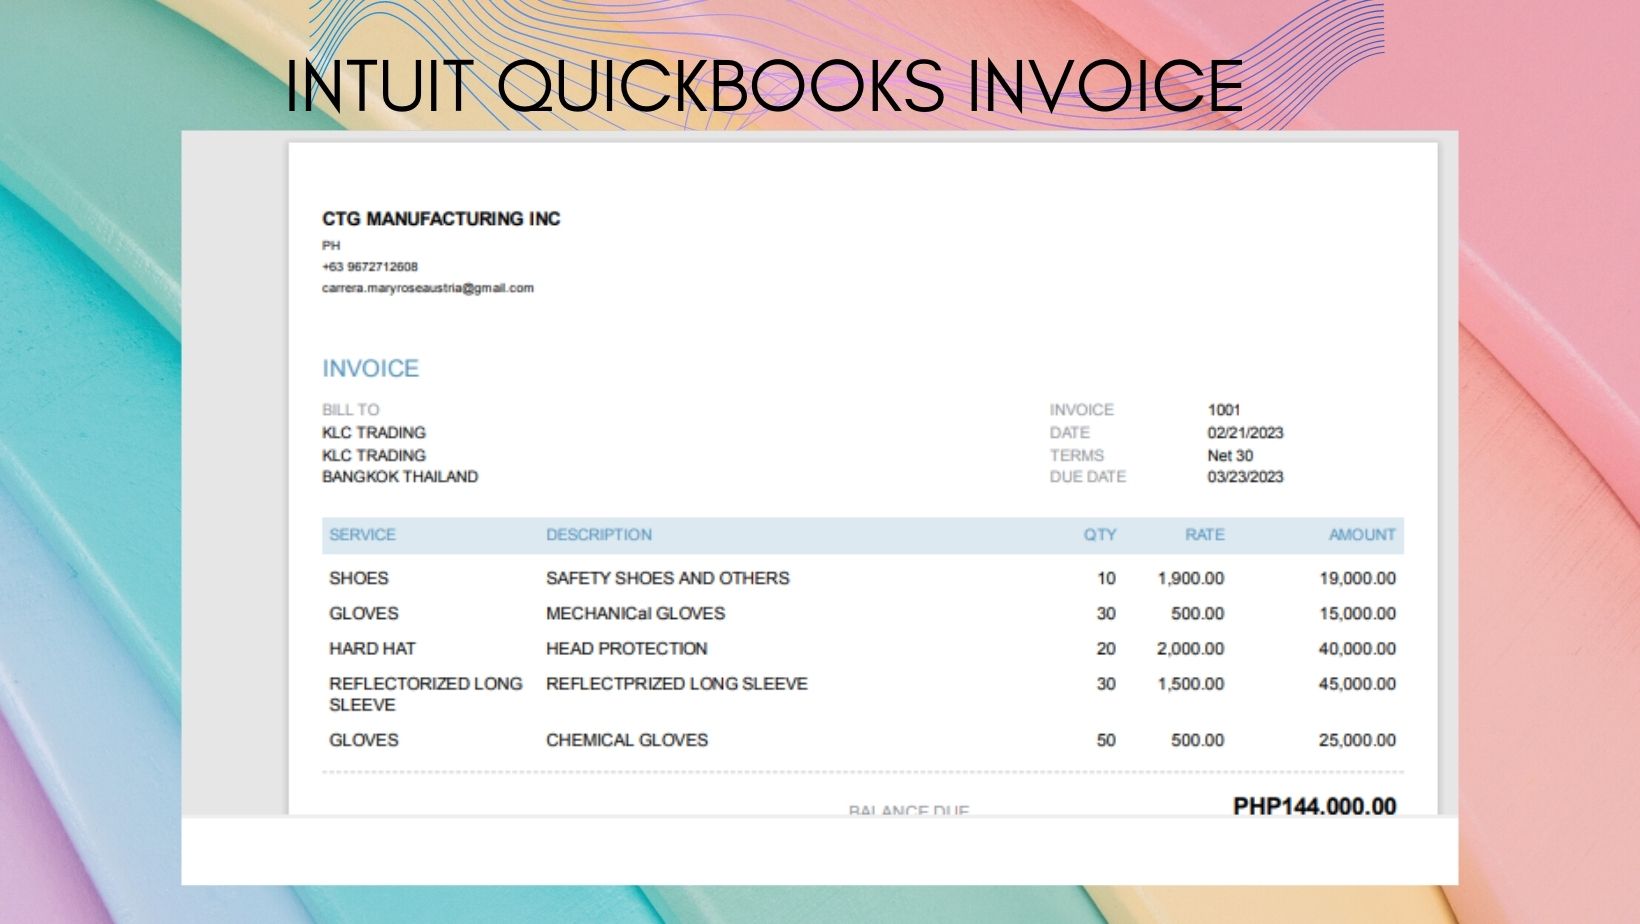Screen dimensions: 1640x924
Task: Click quantity "20" in the HARD HAT row
Action: tap(1106, 649)
